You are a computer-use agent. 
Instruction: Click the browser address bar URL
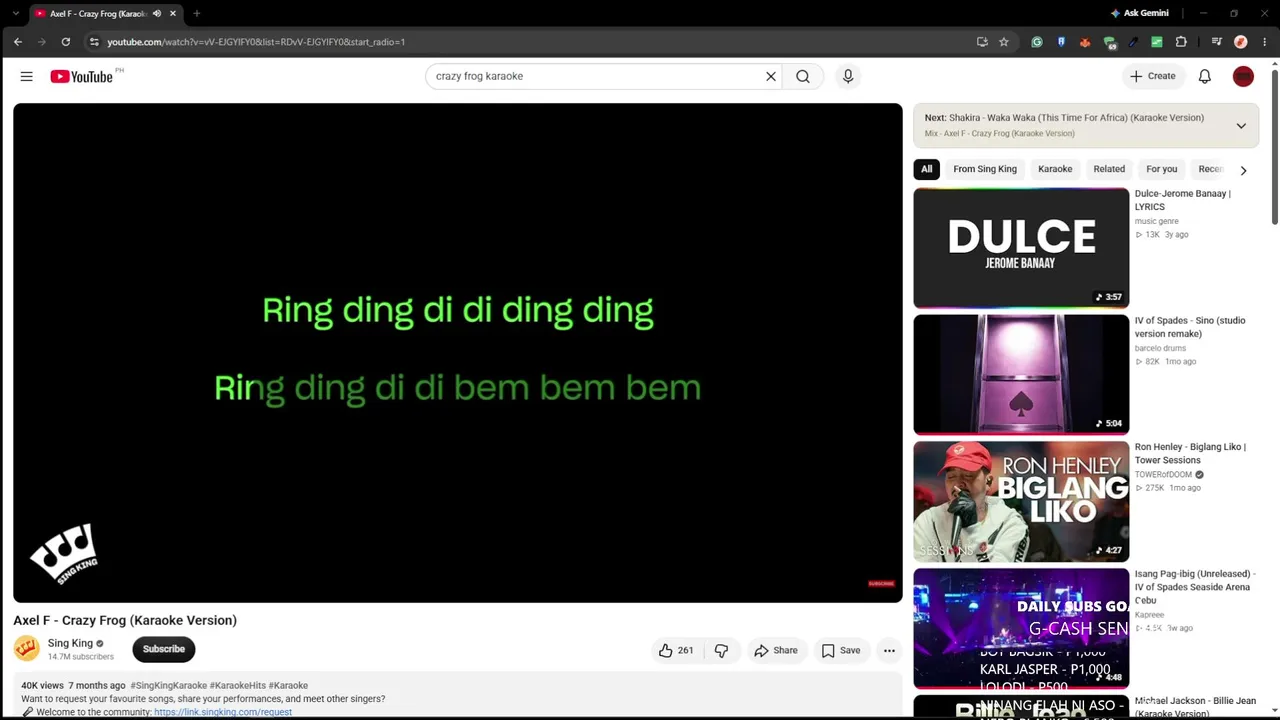tap(256, 42)
